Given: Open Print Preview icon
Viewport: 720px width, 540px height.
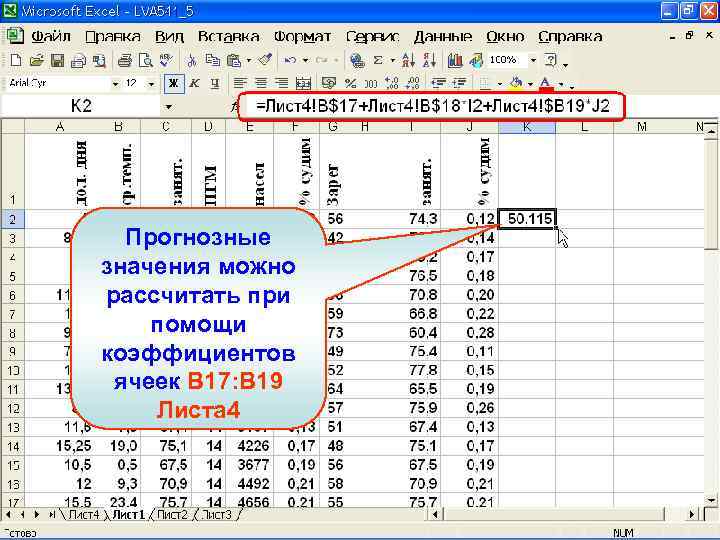Looking at the screenshot, I should pyautogui.click(x=146, y=60).
